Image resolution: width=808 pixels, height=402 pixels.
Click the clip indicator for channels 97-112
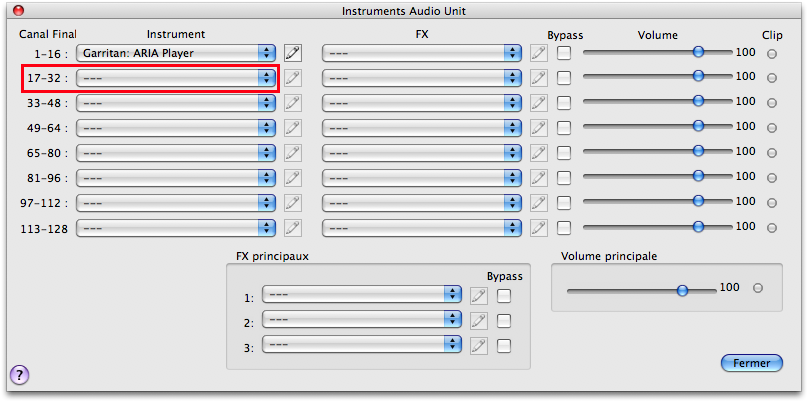(x=771, y=203)
